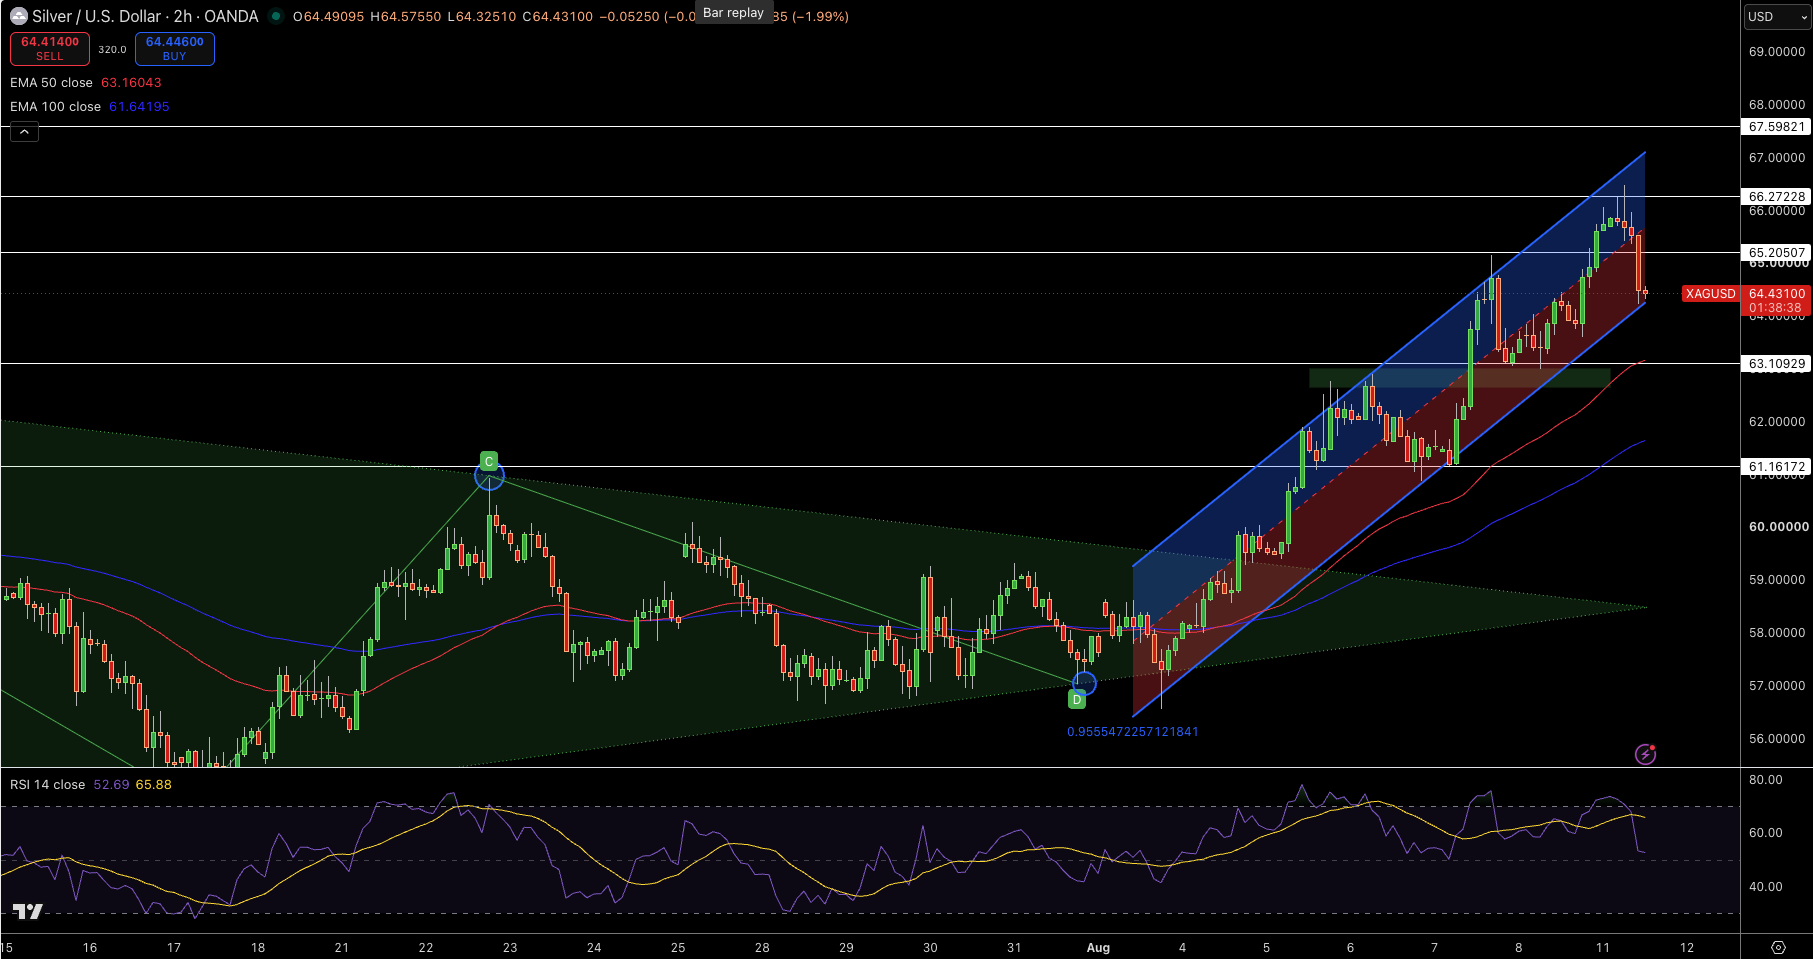The width and height of the screenshot is (1813, 959).
Task: Click the 64.41400 SELL button
Action: (50, 48)
